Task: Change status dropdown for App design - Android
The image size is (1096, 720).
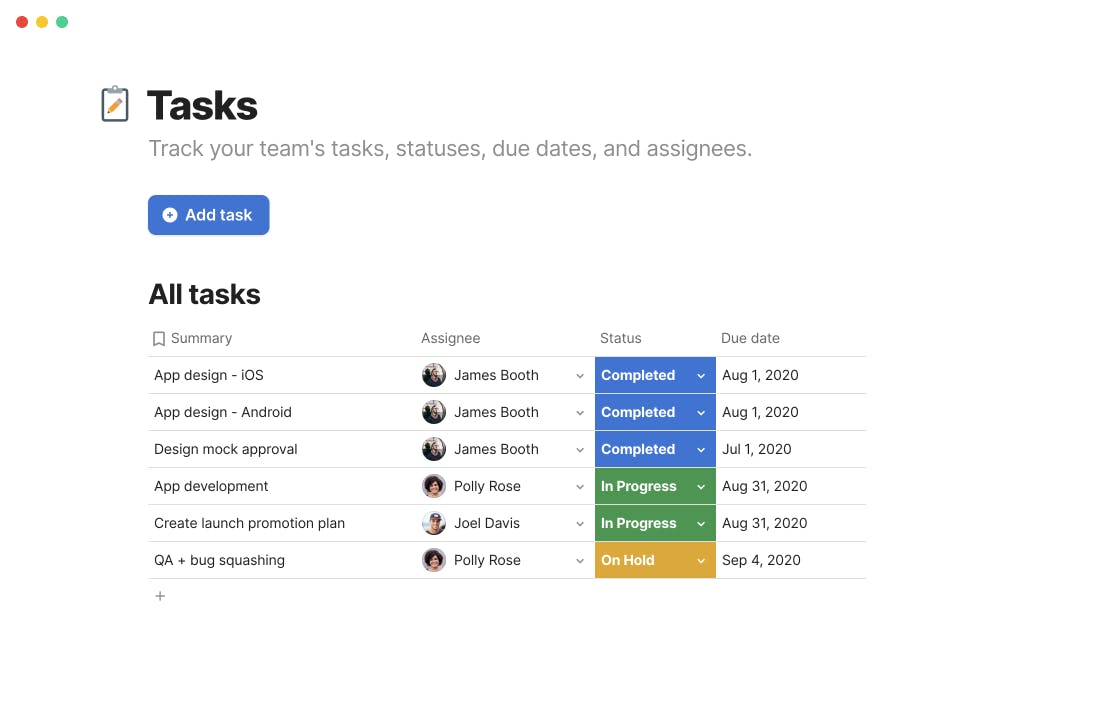Action: coord(700,412)
